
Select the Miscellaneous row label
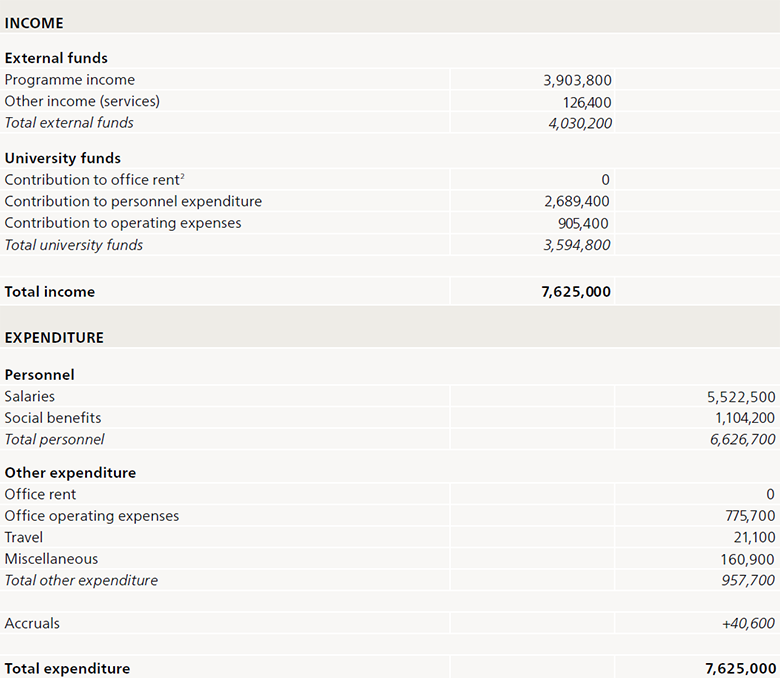[x=51, y=559]
